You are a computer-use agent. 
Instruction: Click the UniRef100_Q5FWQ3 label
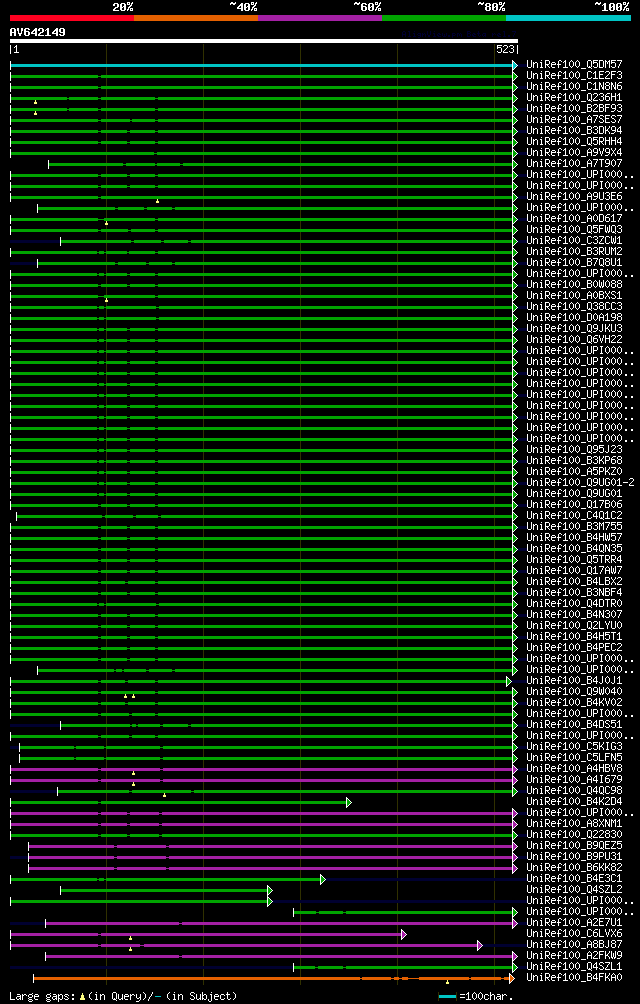574,229
